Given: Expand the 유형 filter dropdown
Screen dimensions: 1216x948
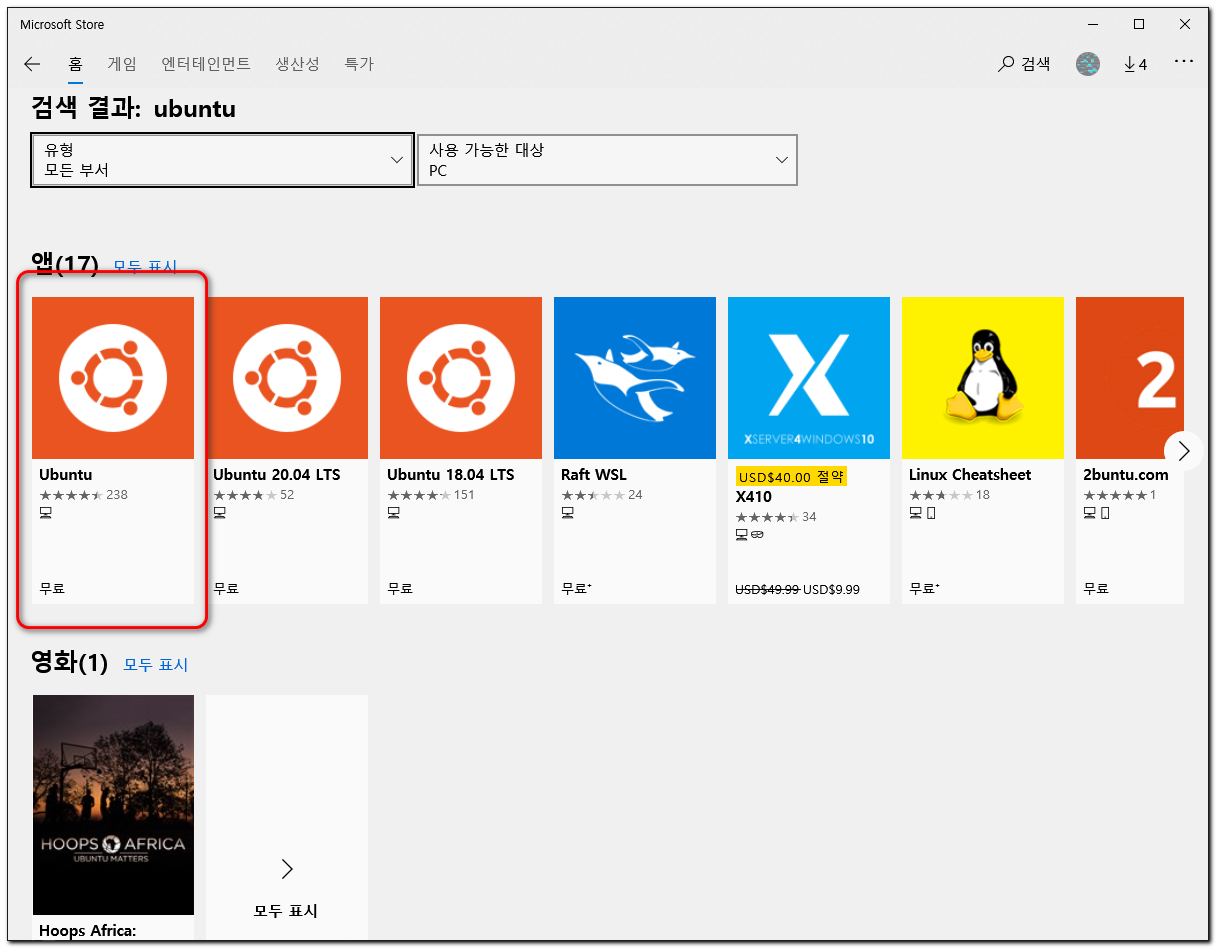Looking at the screenshot, I should click(222, 160).
